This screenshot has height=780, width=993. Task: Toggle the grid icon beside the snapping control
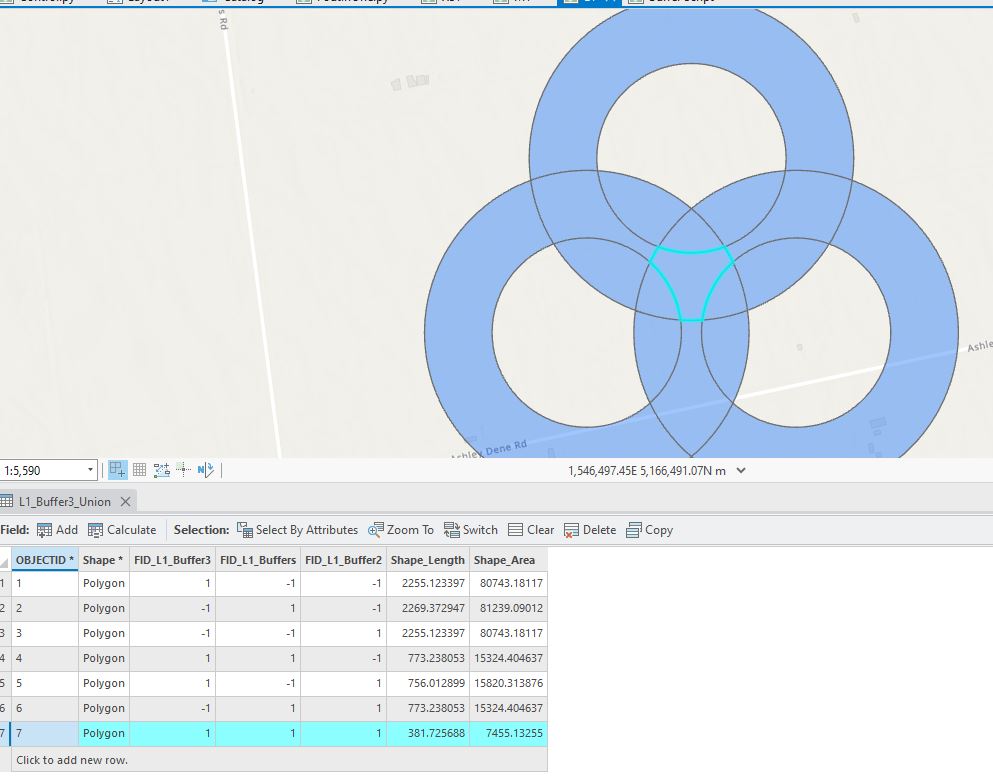point(139,470)
